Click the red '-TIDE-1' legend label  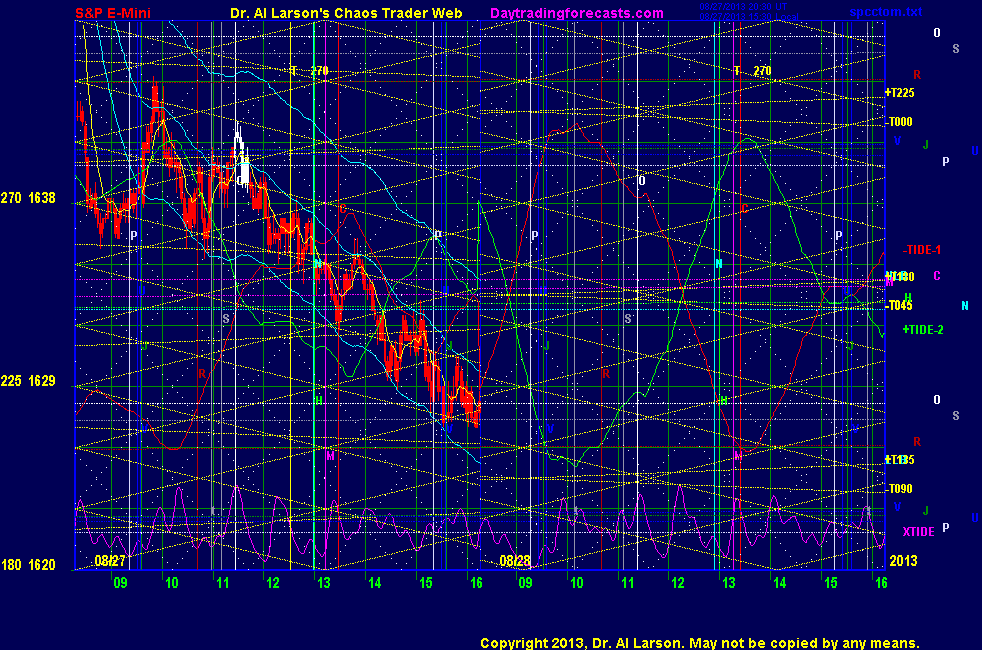click(x=922, y=250)
